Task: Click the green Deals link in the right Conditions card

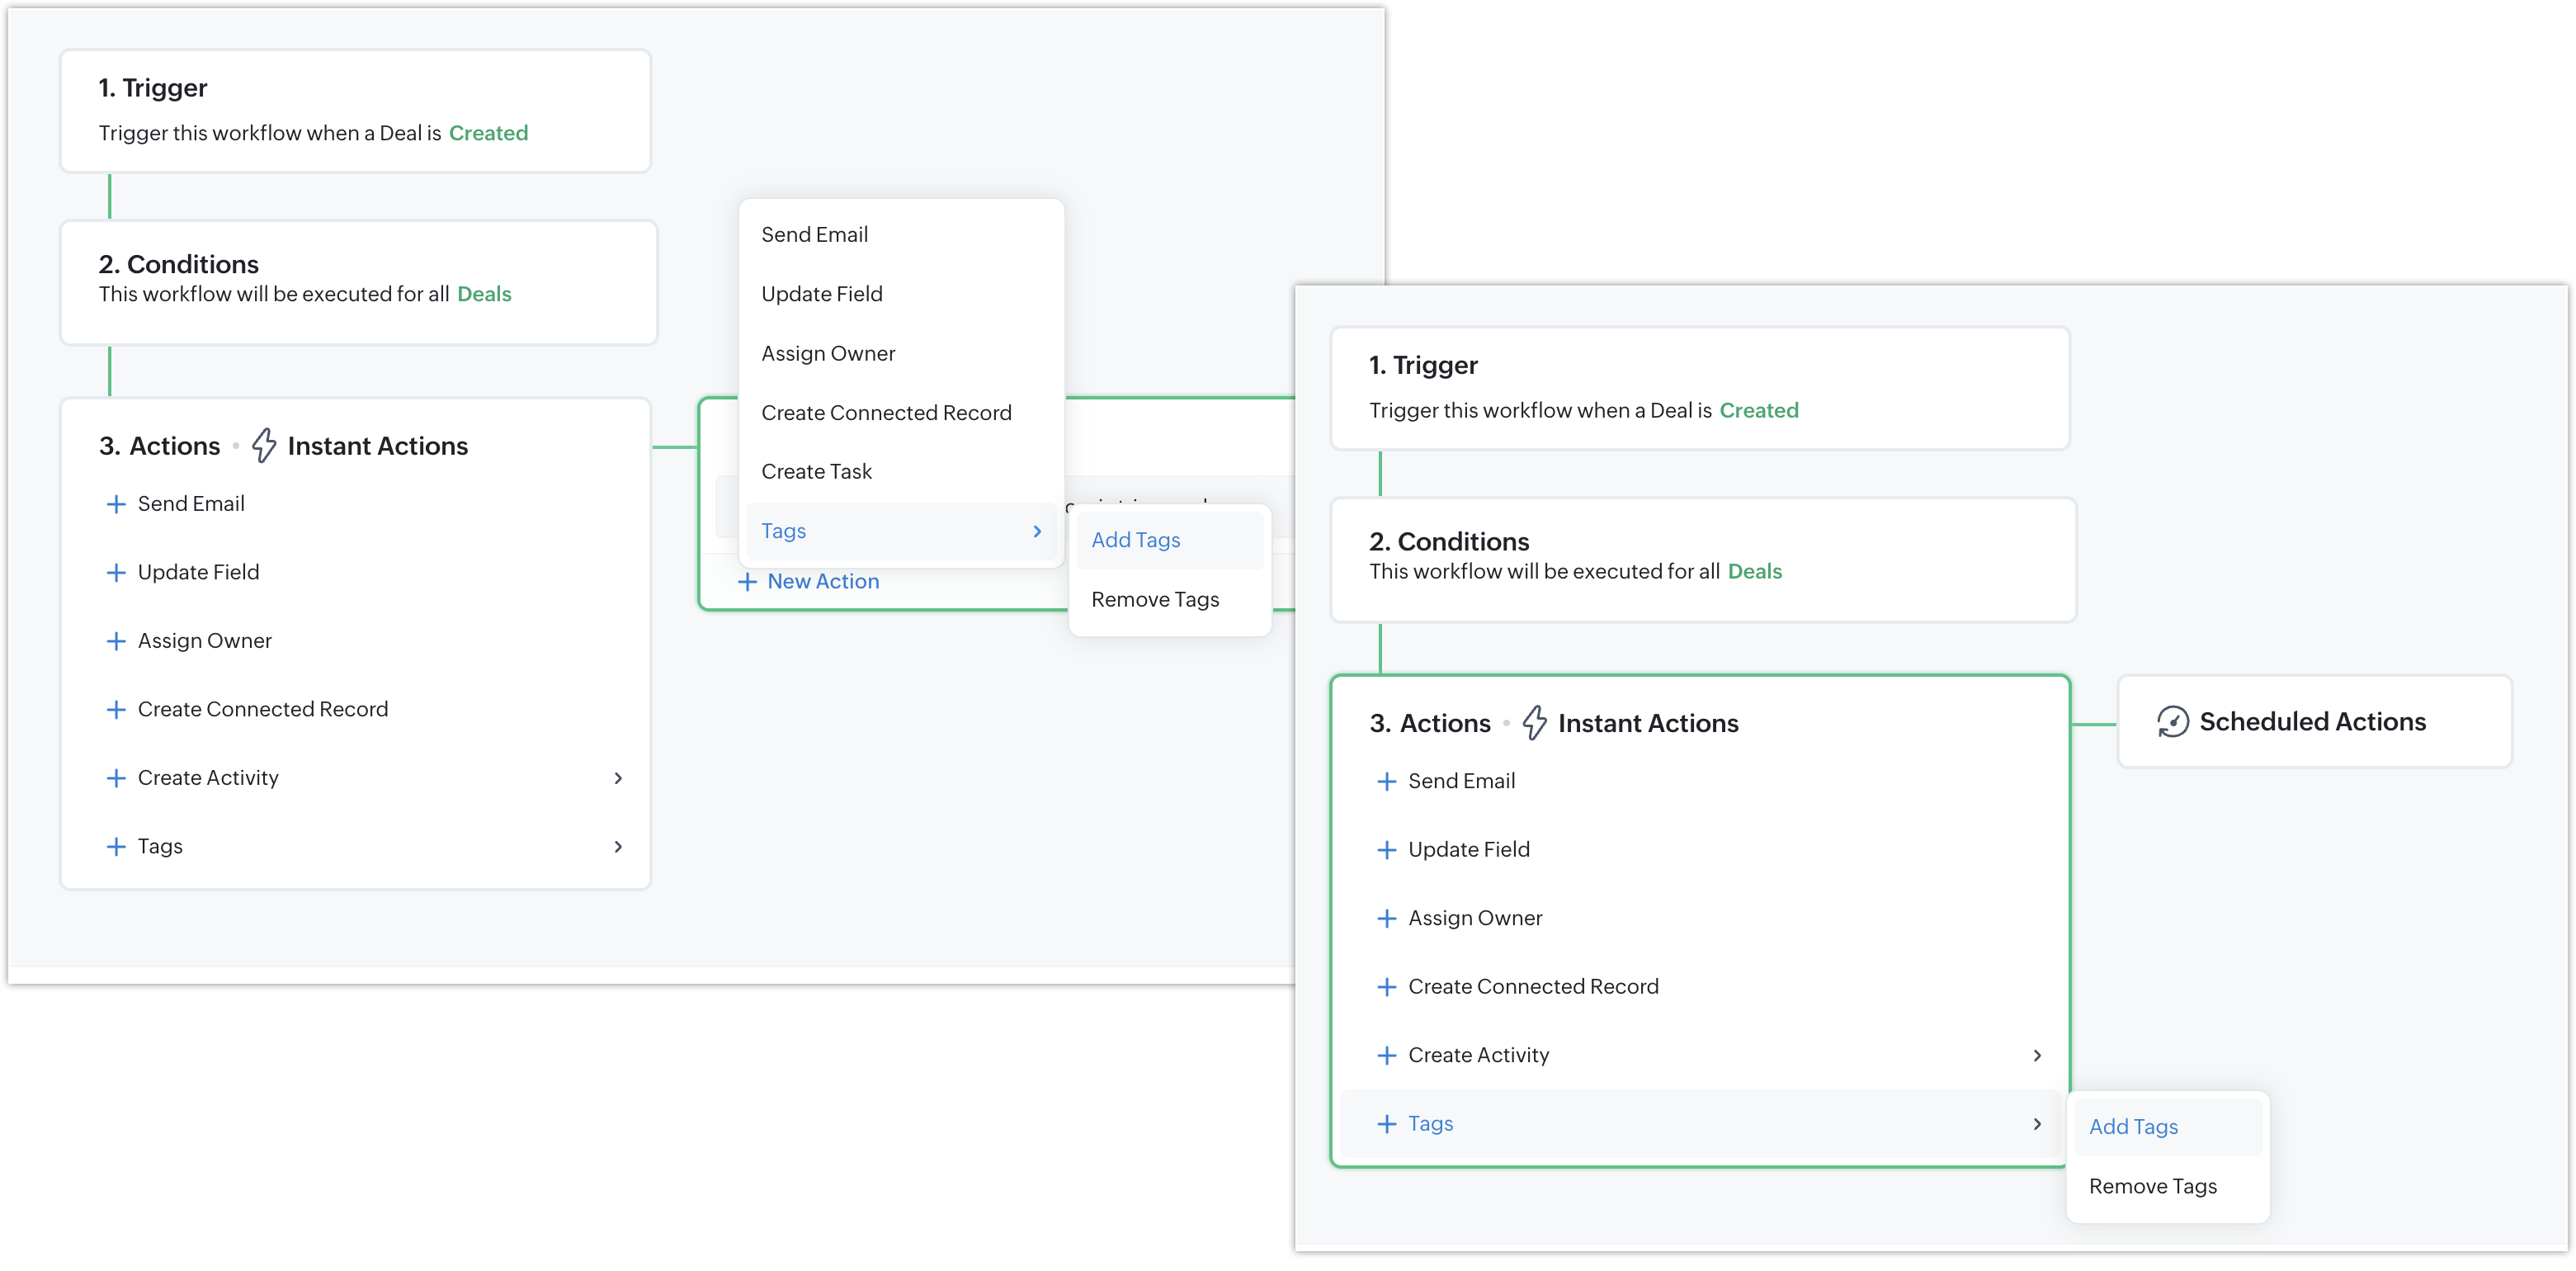Action: (1754, 571)
